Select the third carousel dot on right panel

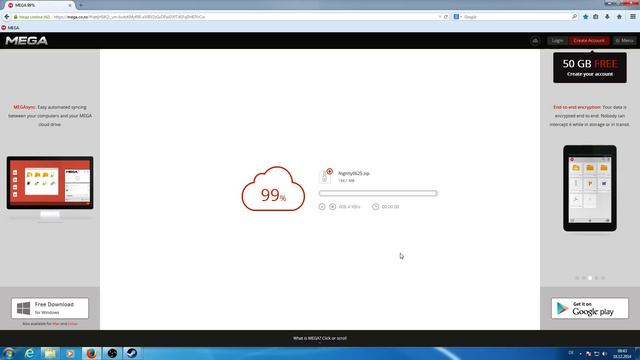(590, 278)
